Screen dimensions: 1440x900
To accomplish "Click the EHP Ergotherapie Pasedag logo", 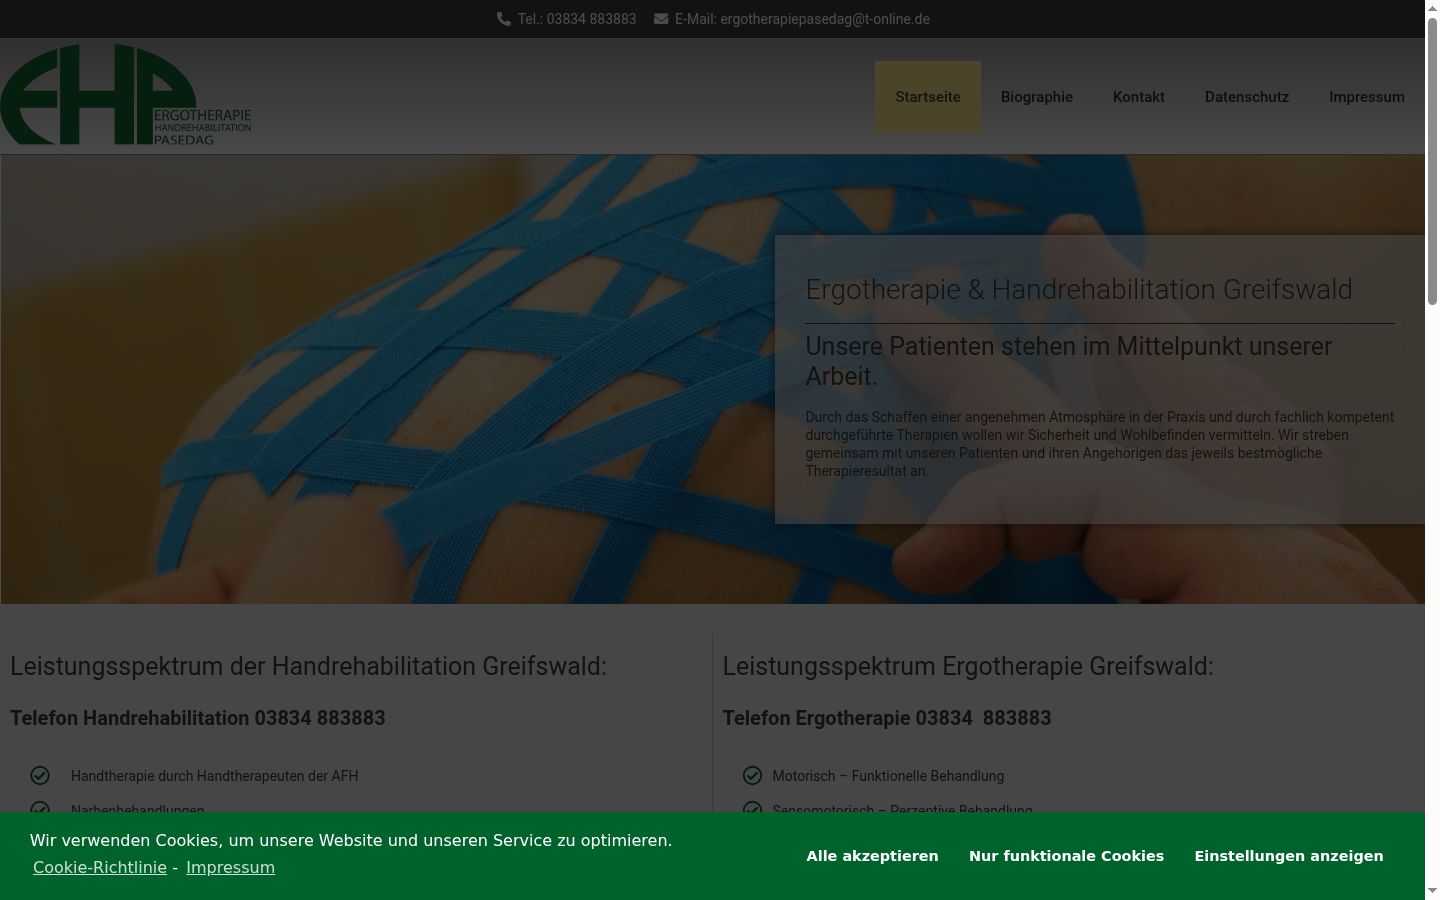I will coord(126,95).
